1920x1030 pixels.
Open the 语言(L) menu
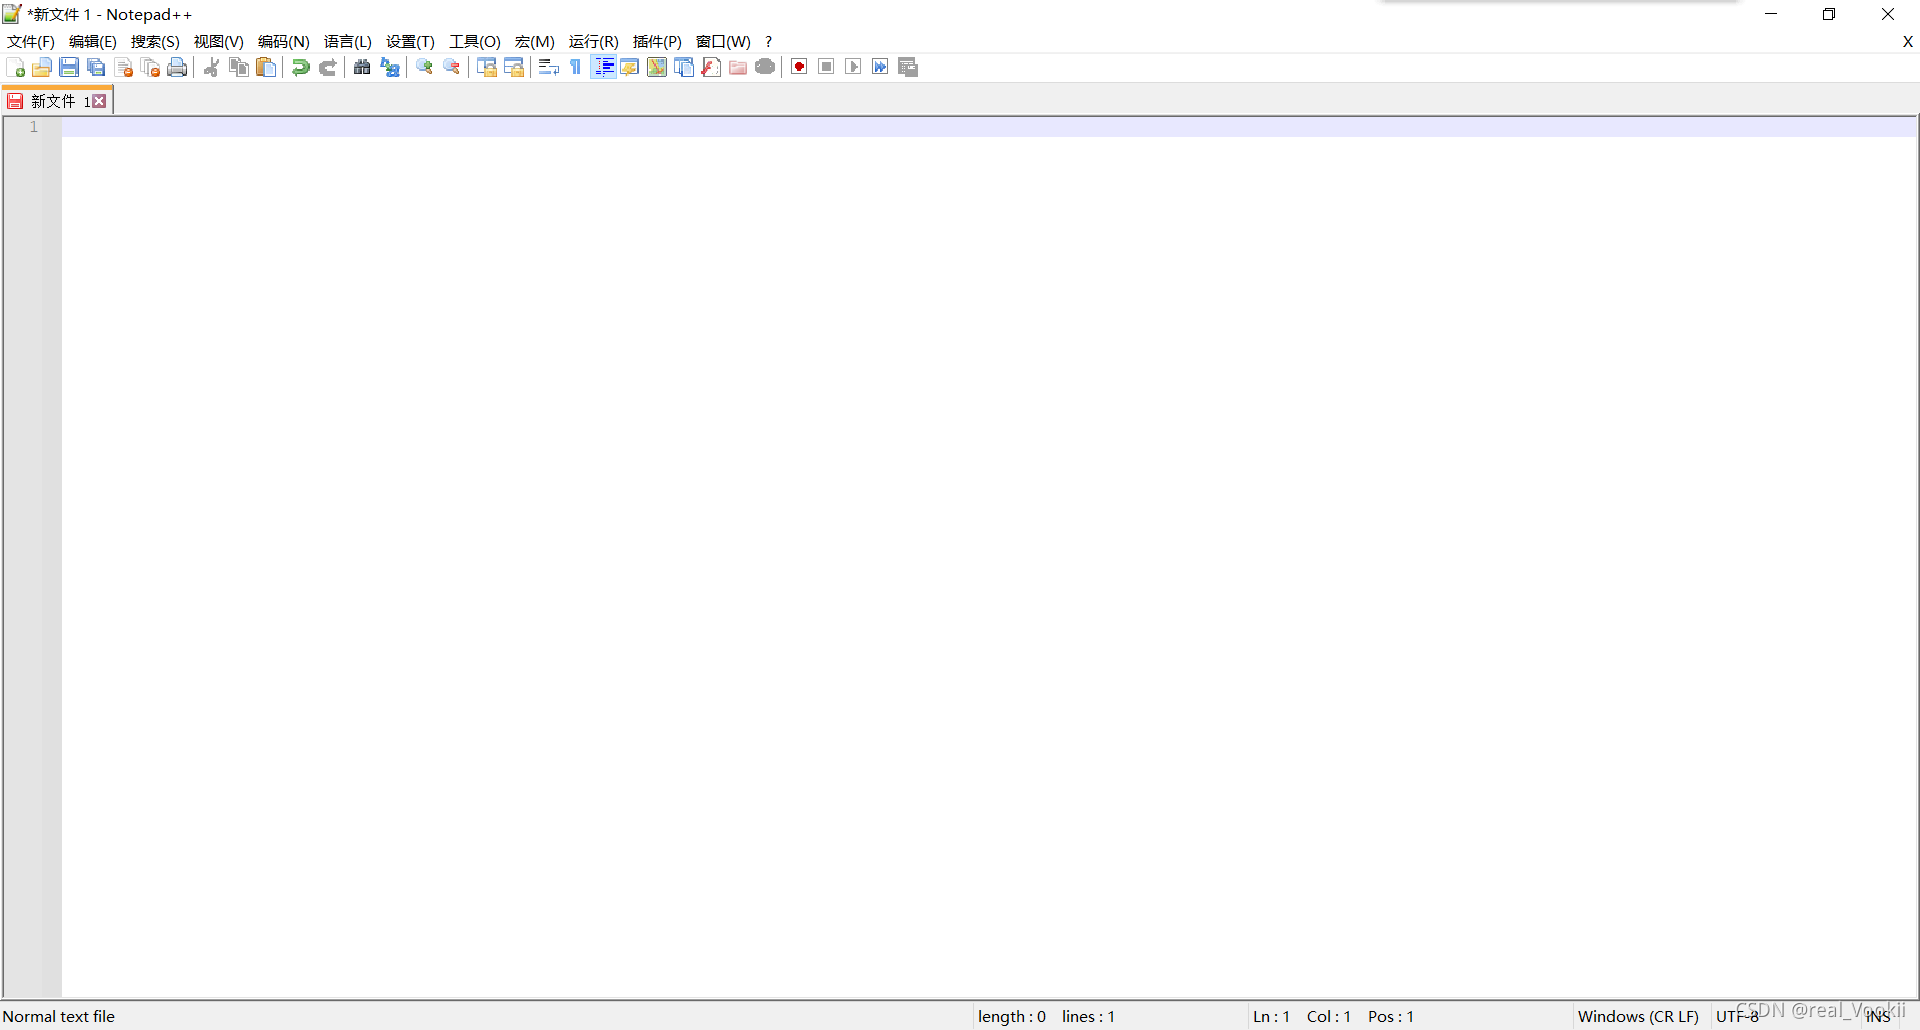tap(348, 41)
